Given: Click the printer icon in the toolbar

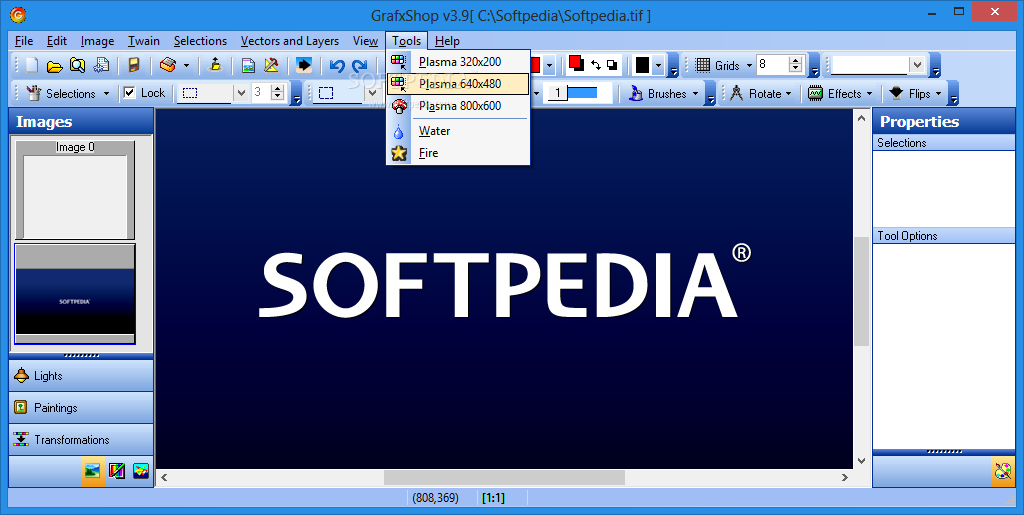Looking at the screenshot, I should point(168,65).
